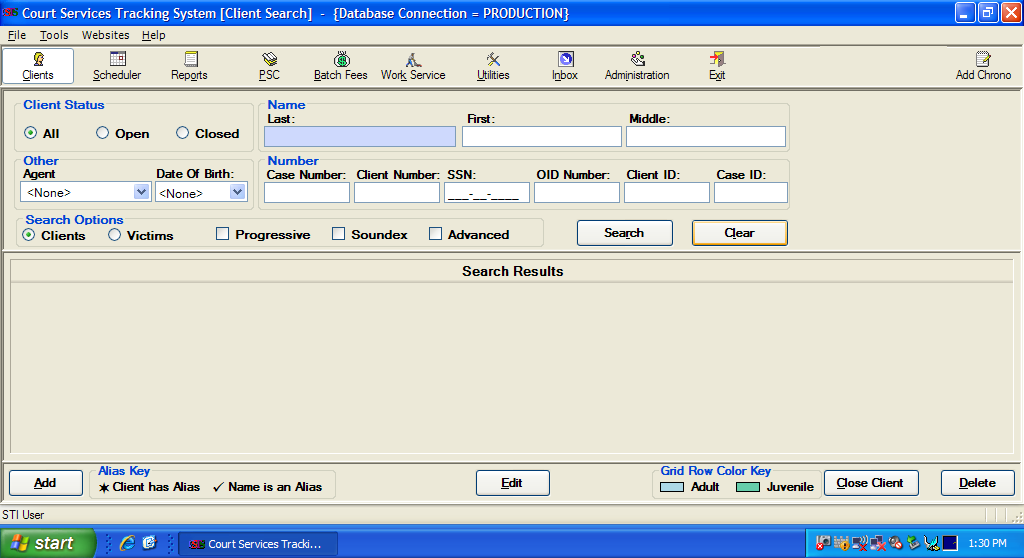Open the Help menu
Screen dimensions: 1024x558
click(153, 35)
